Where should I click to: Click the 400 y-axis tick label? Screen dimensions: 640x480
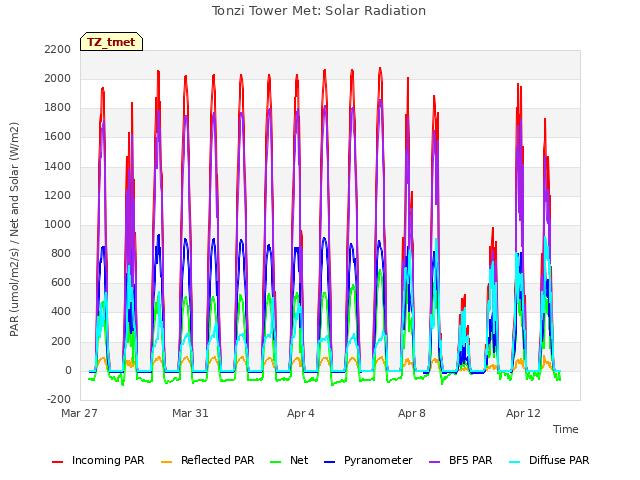(61, 312)
